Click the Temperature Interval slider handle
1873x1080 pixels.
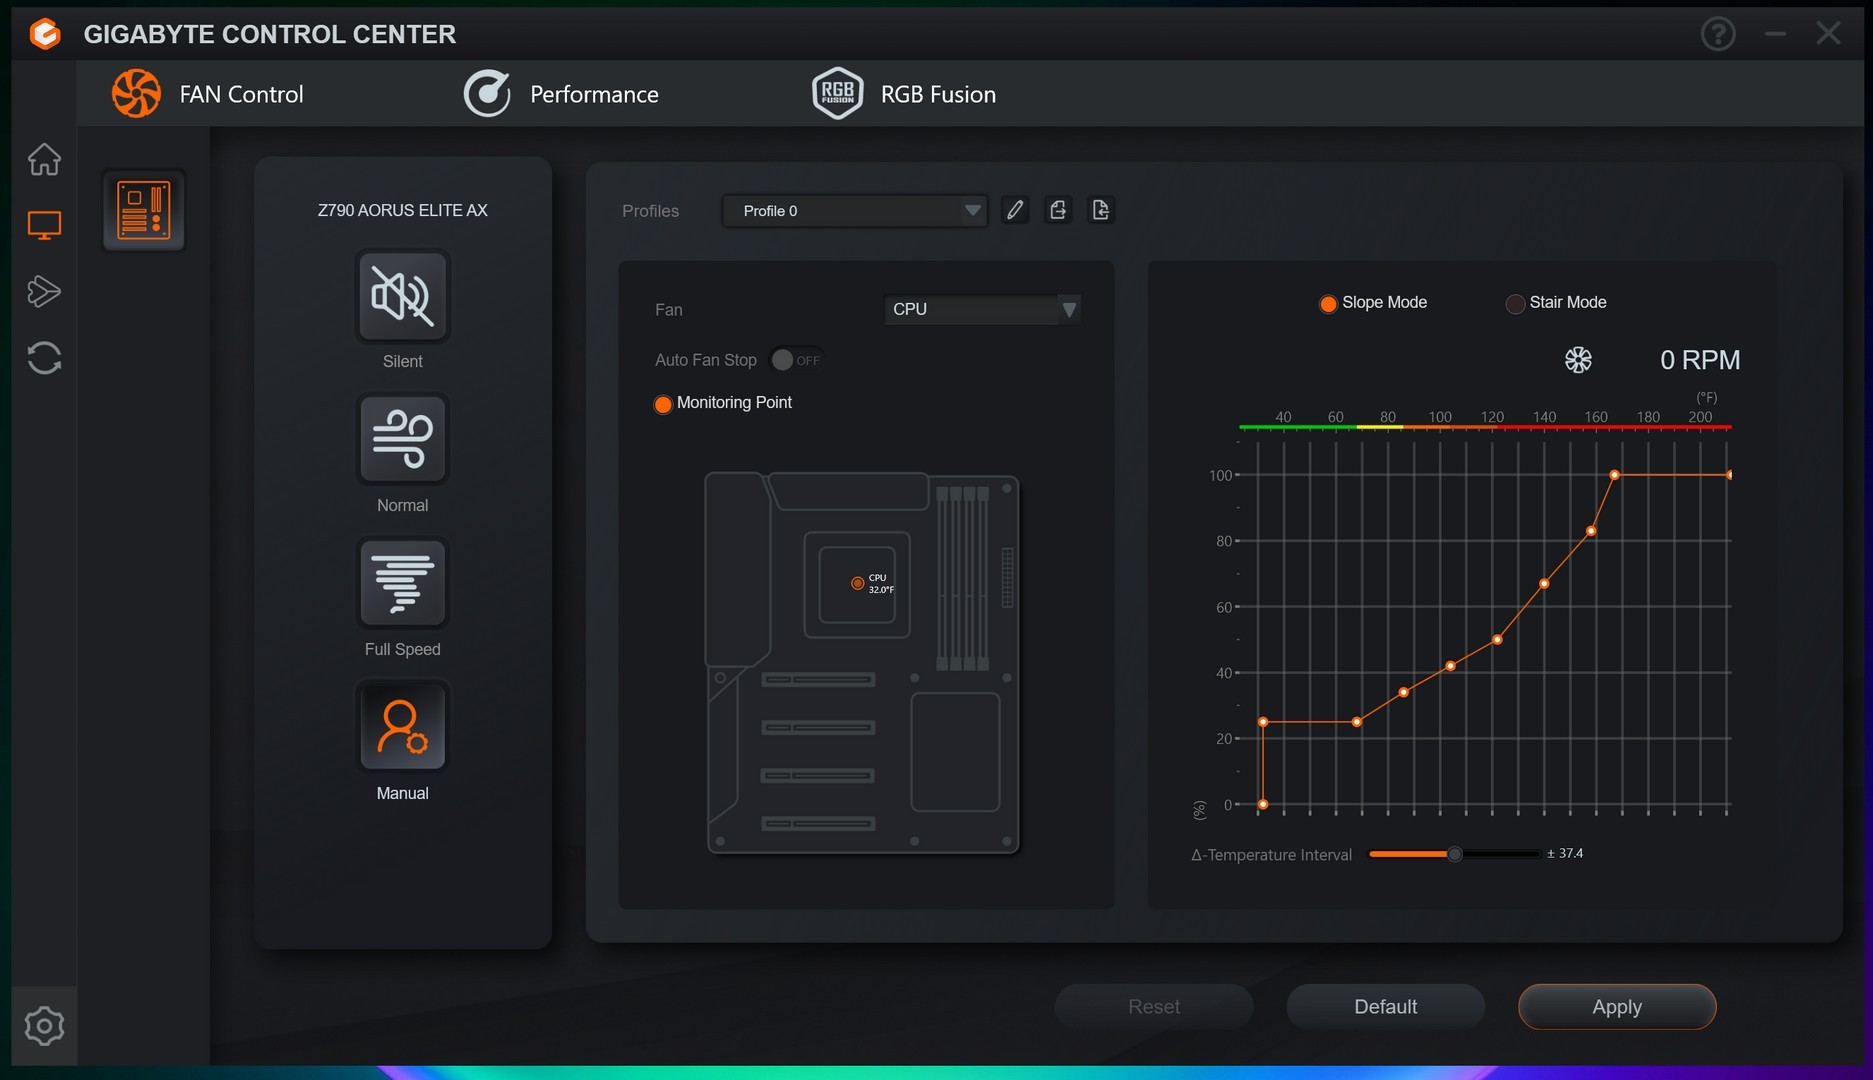[x=1455, y=854]
